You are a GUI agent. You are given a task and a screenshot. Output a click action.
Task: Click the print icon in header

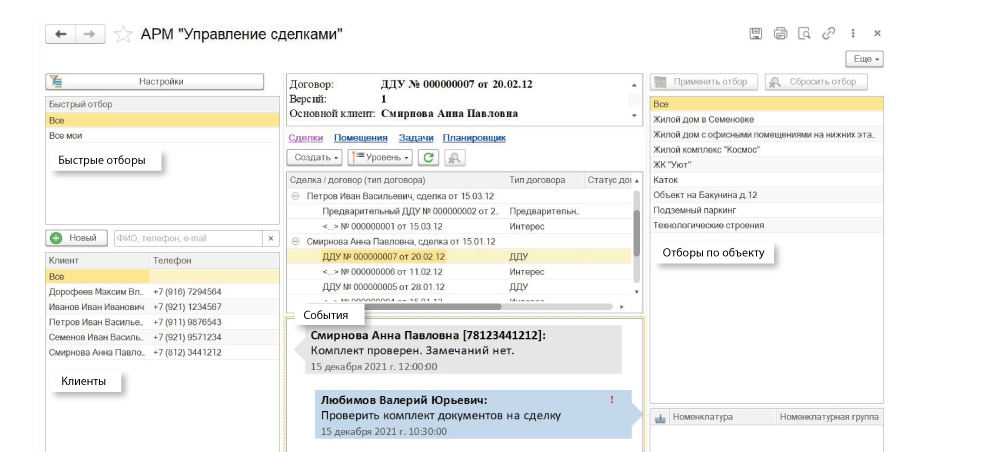780,34
